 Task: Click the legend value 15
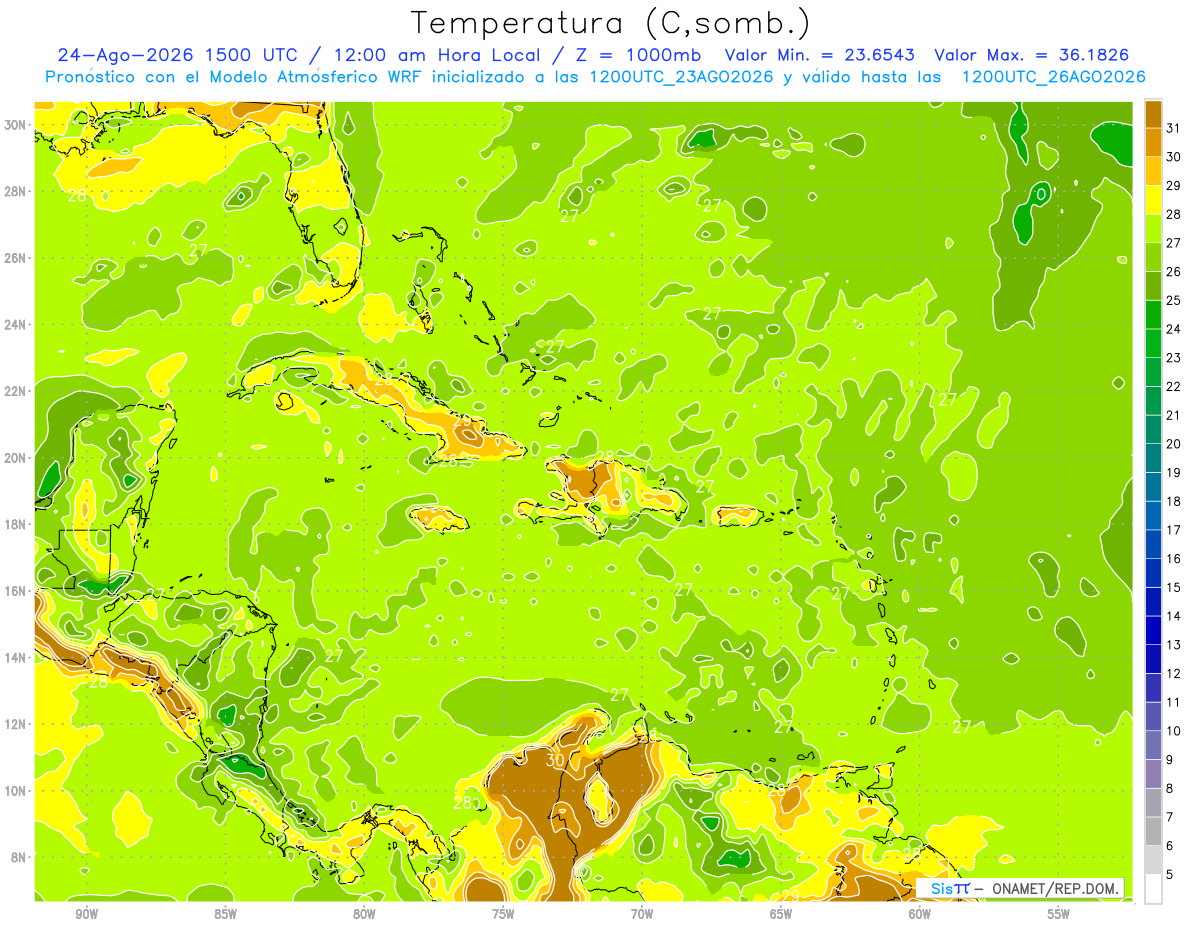[x=1173, y=587]
